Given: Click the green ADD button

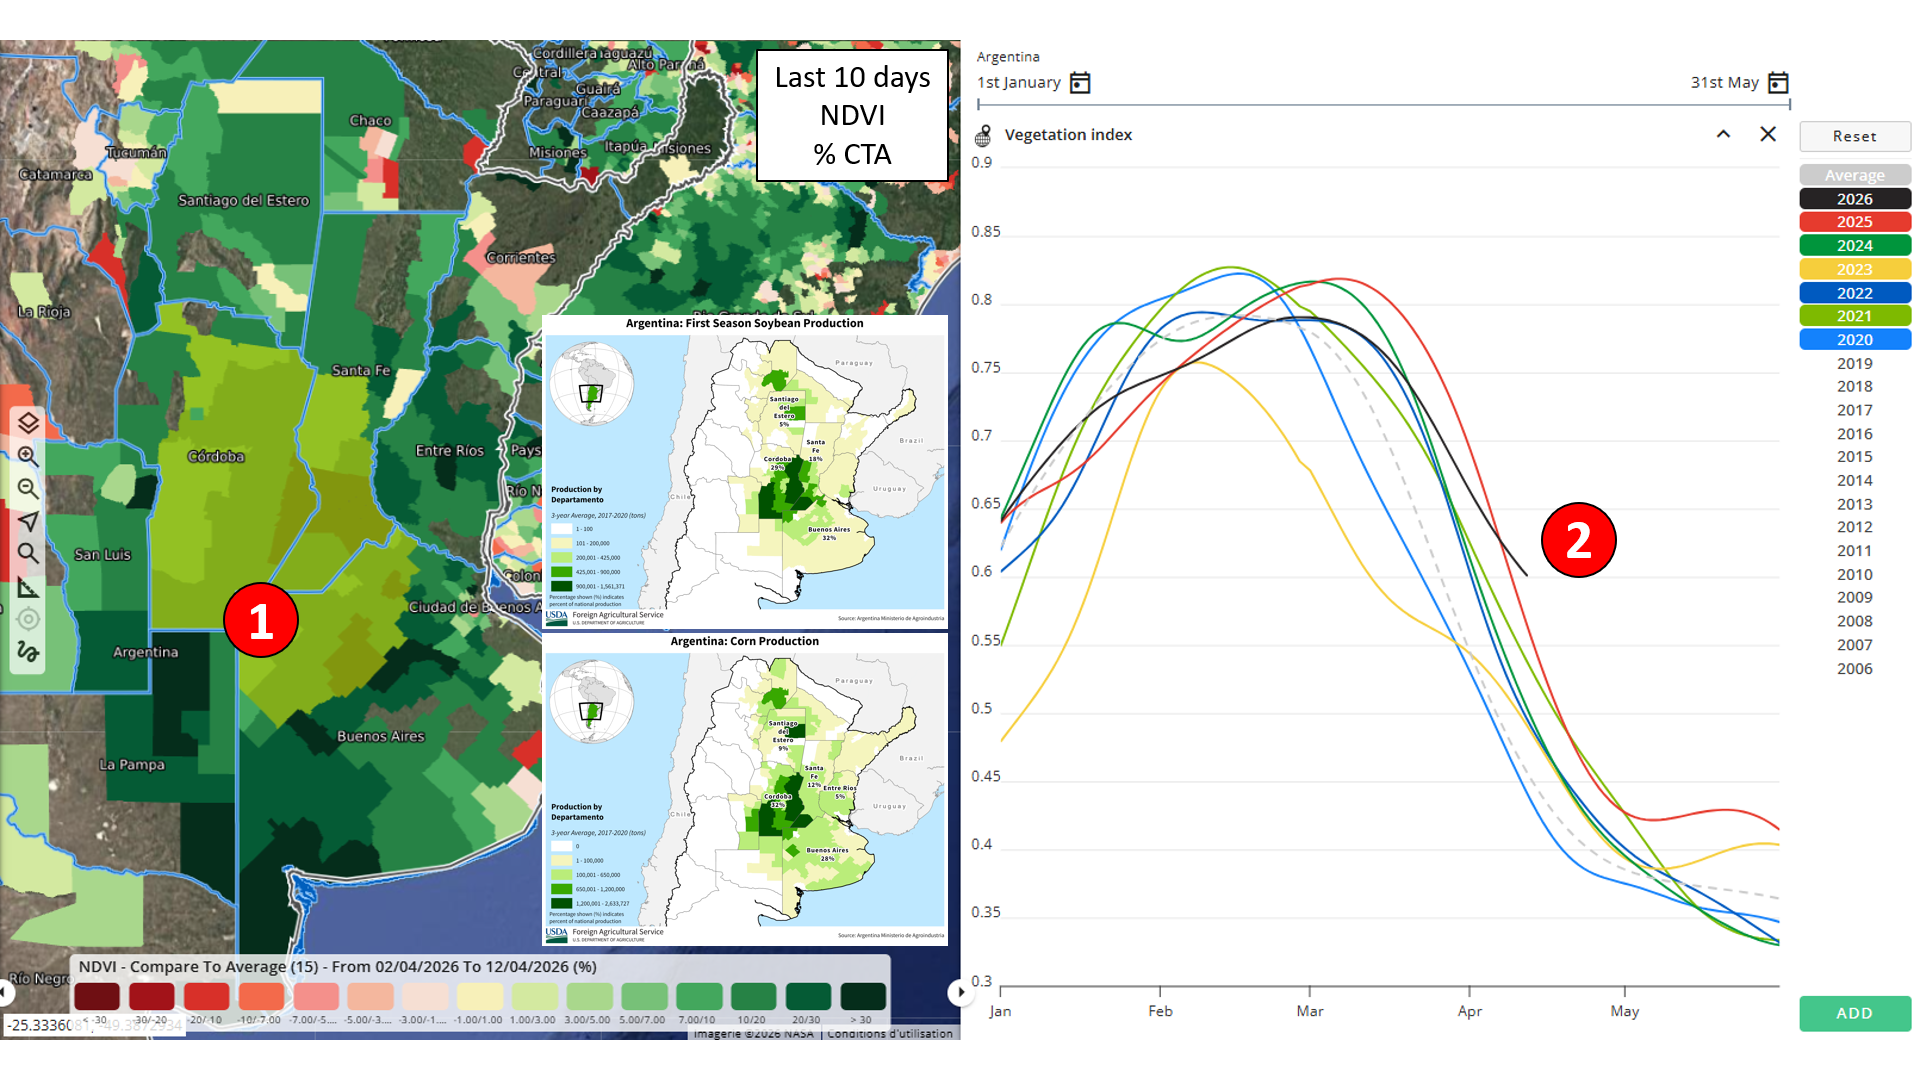Looking at the screenshot, I should pos(1854,1013).
